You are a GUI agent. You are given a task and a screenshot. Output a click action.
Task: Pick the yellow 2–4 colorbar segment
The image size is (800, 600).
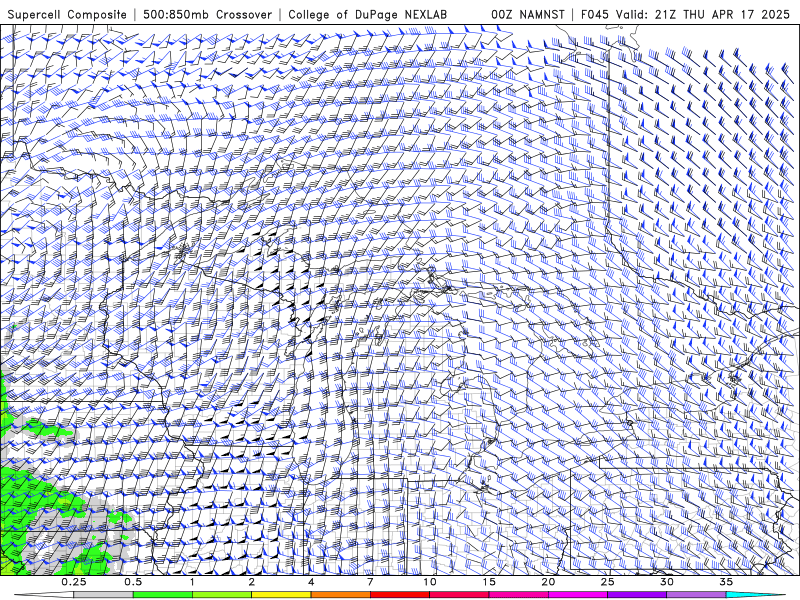(x=281, y=595)
